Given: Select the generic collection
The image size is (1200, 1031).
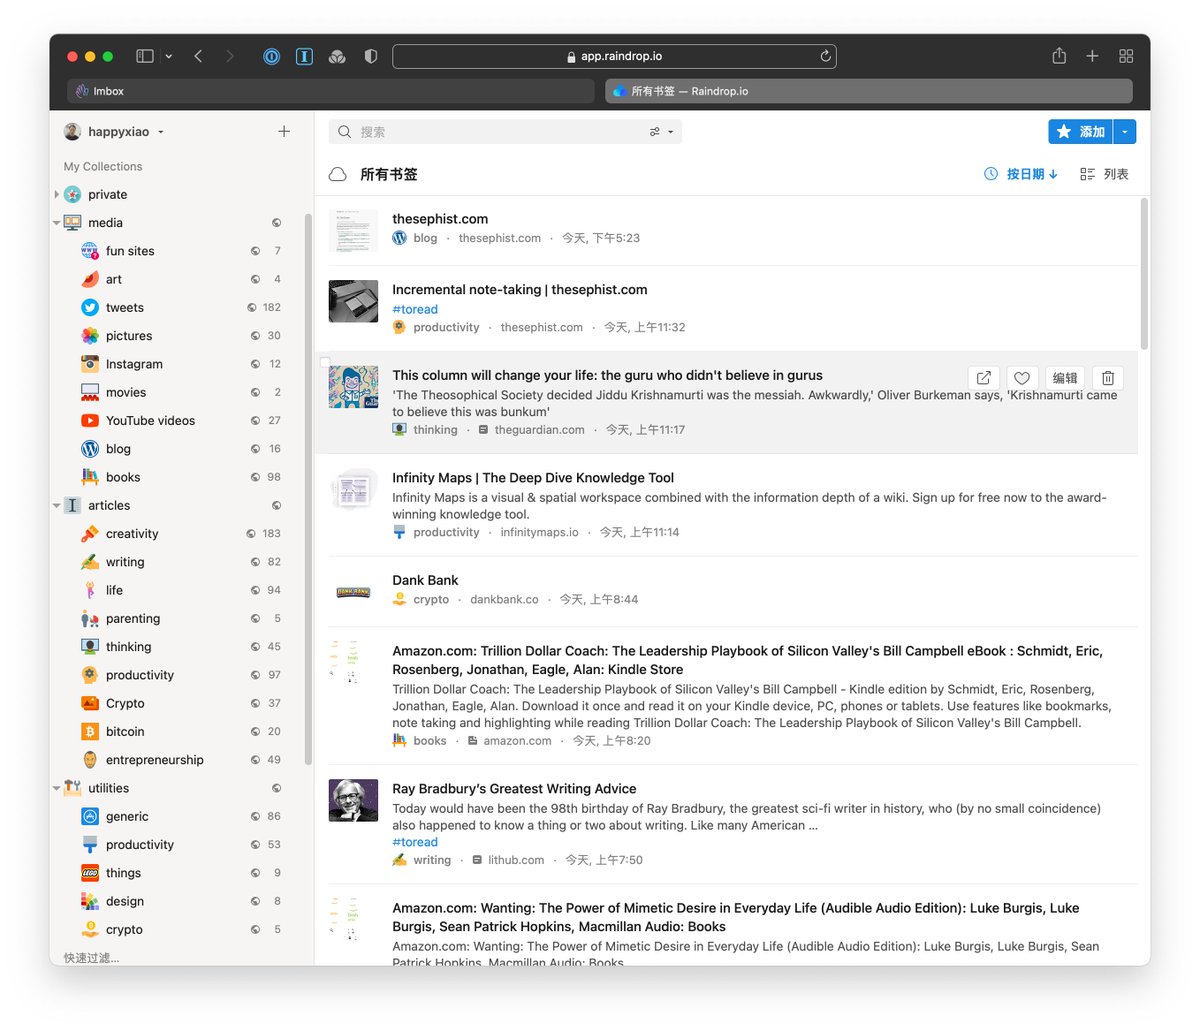Looking at the screenshot, I should (182, 816).
